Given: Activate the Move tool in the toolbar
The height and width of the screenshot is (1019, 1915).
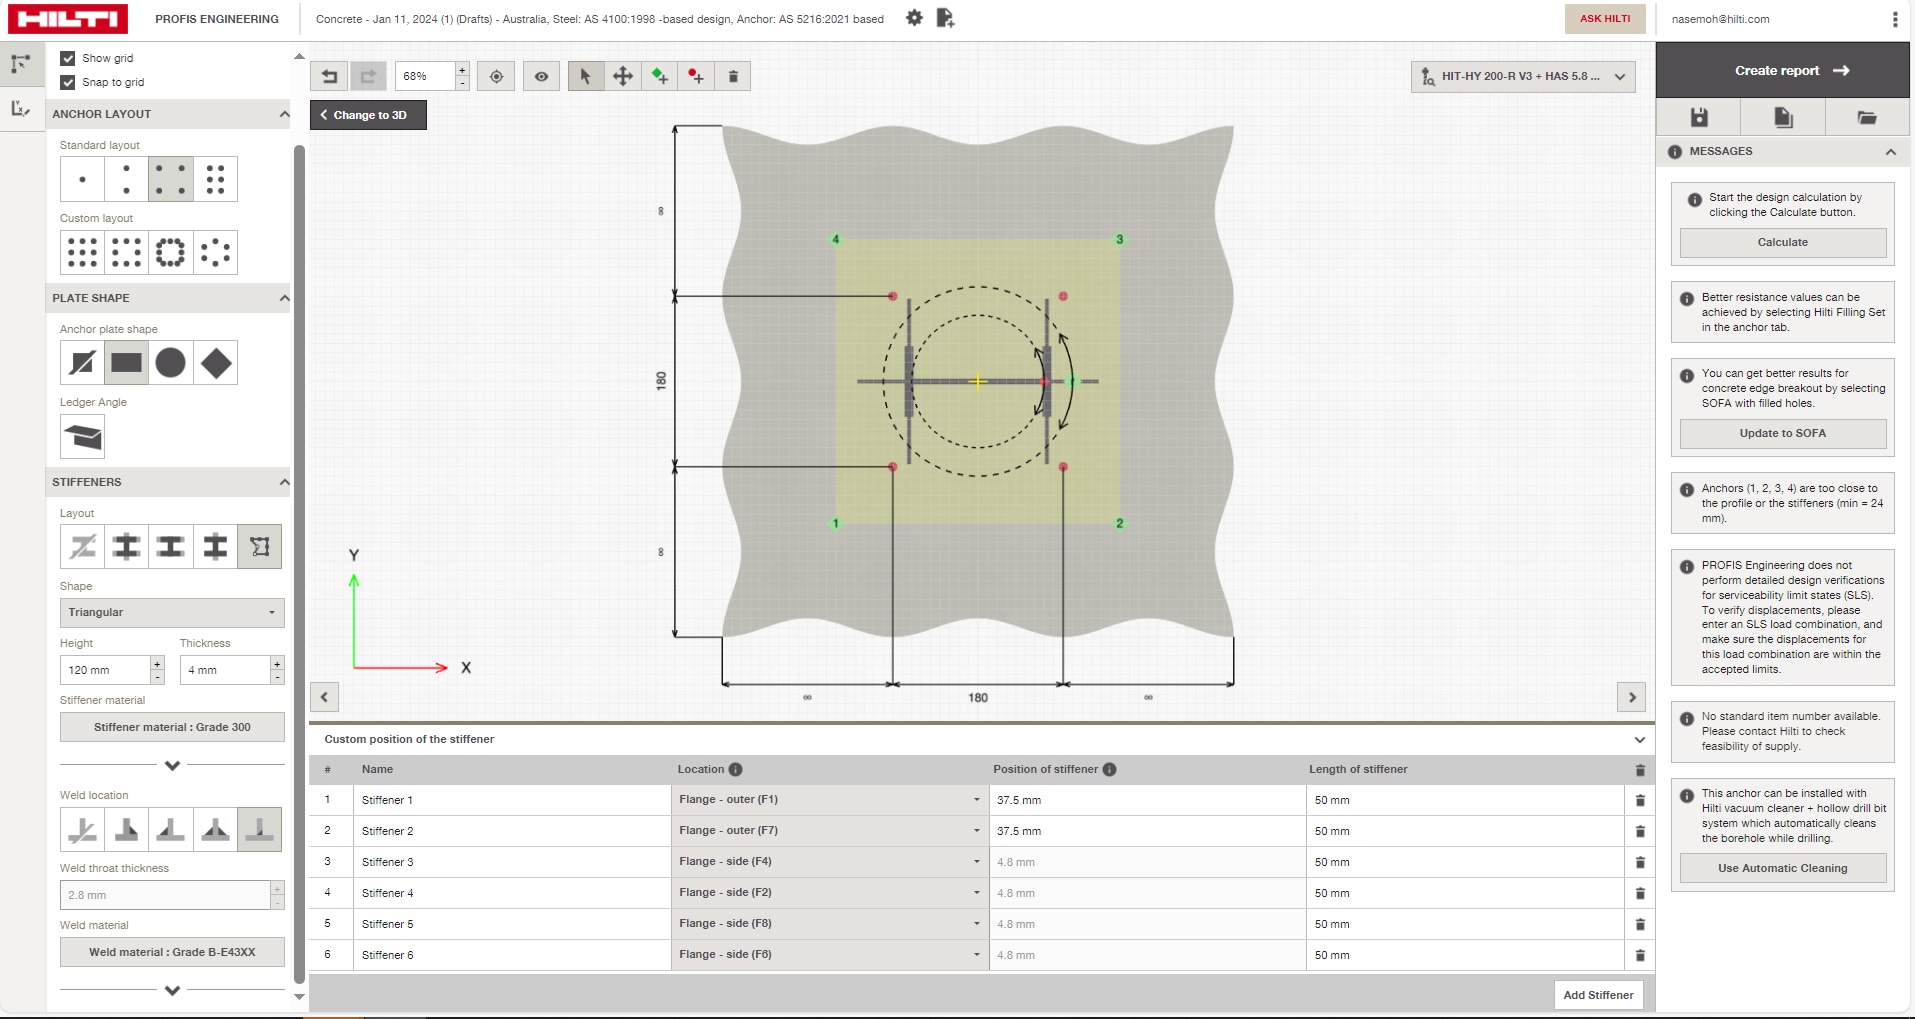Looking at the screenshot, I should (622, 76).
